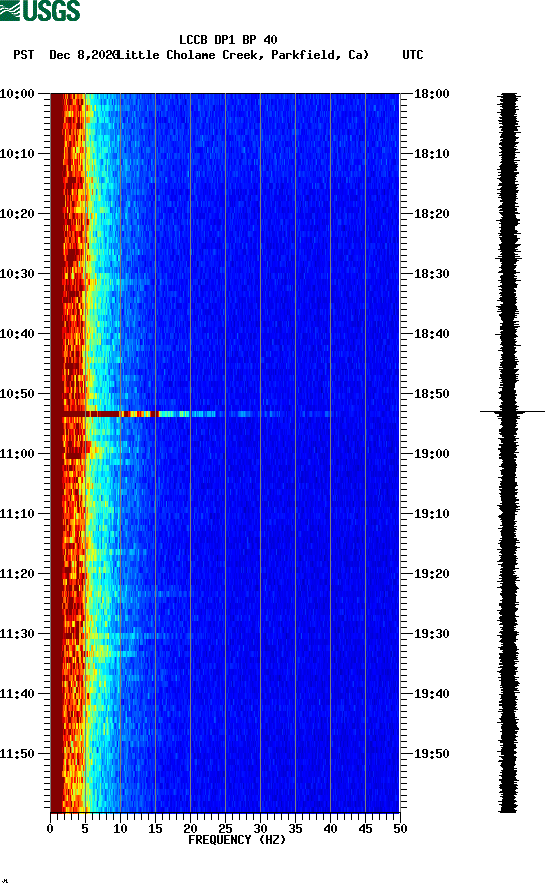Image resolution: width=552 pixels, height=892 pixels.
Task: Click the '18:50' UTC time label
Action: click(x=432, y=394)
